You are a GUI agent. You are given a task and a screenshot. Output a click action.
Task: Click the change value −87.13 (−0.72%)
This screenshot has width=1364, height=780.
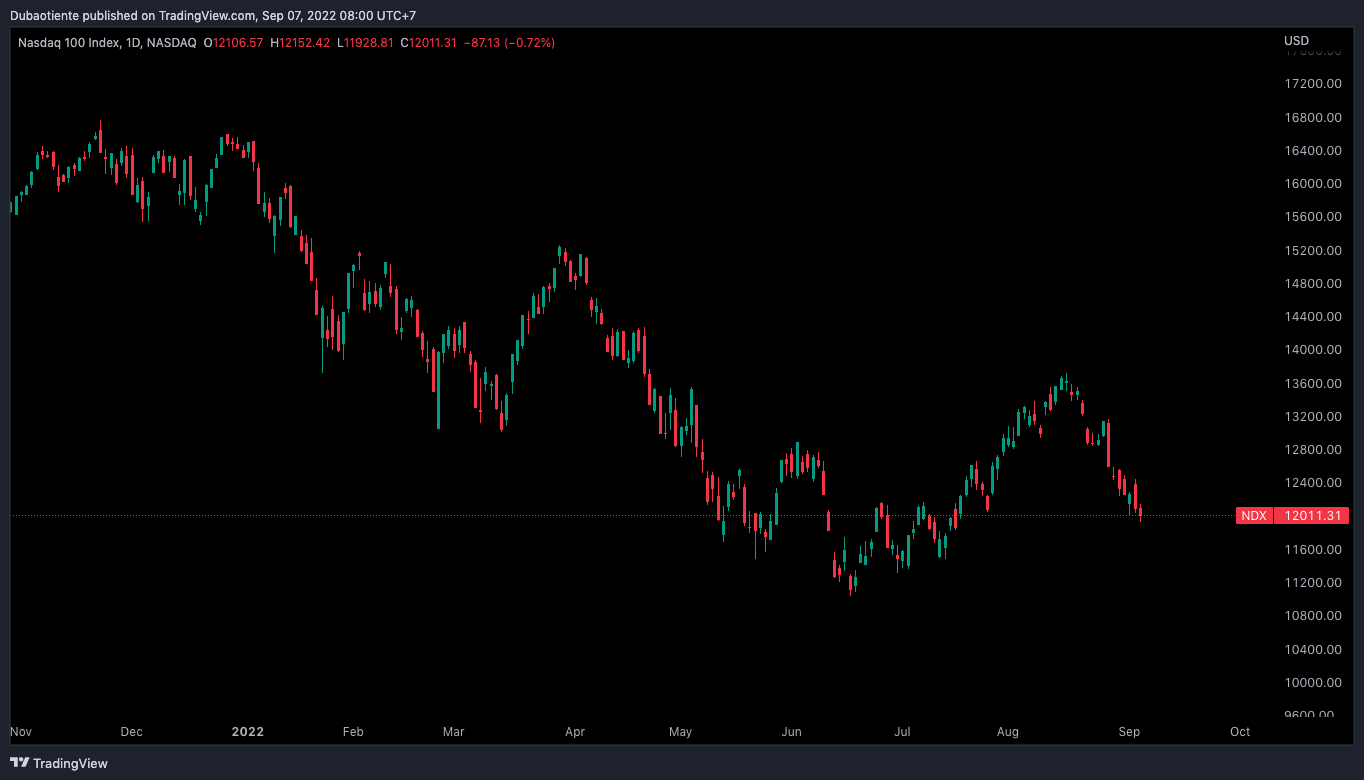(x=510, y=43)
